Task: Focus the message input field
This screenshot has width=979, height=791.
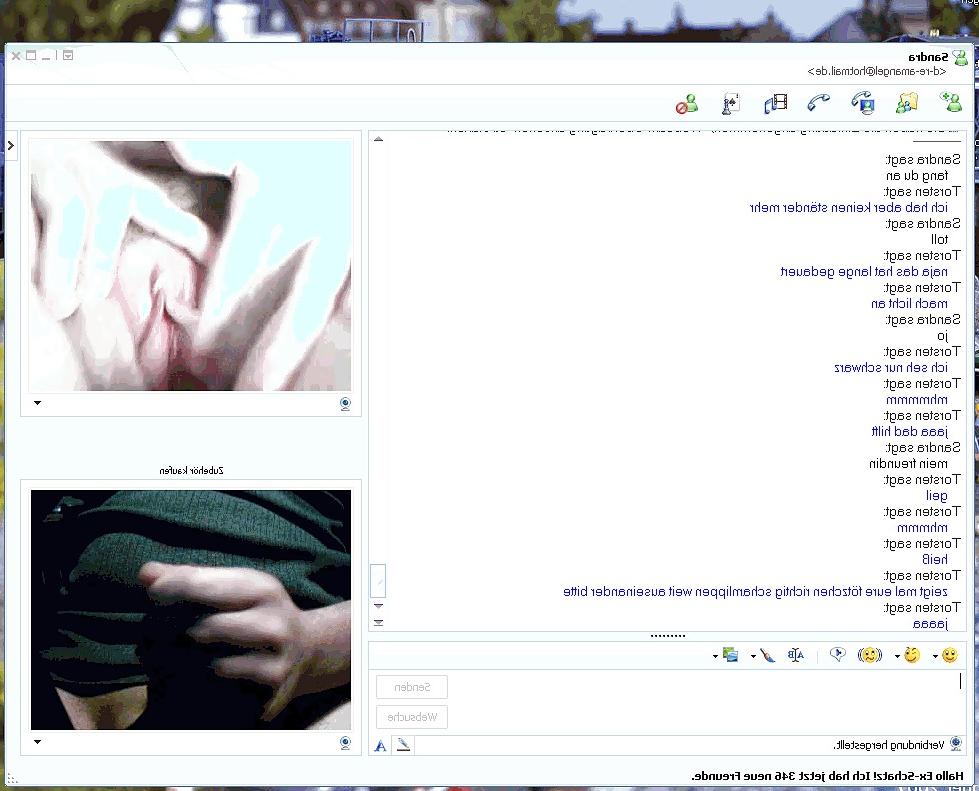Action: [708, 702]
